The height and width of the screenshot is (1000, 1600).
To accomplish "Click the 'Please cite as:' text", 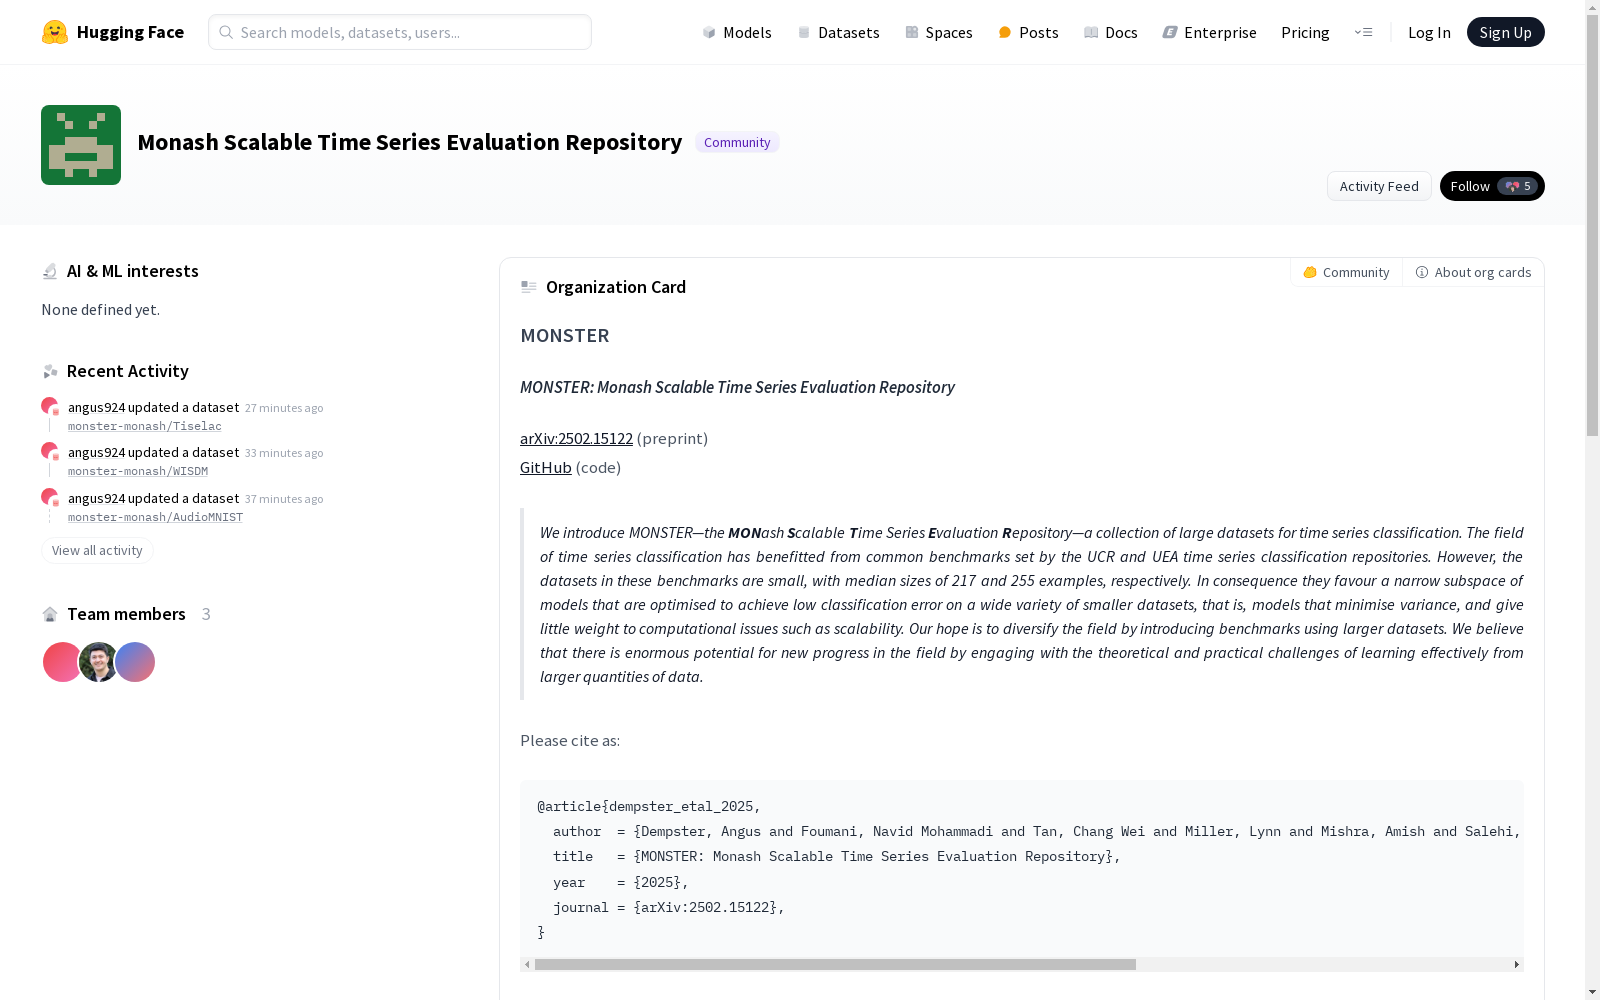I will 570,740.
